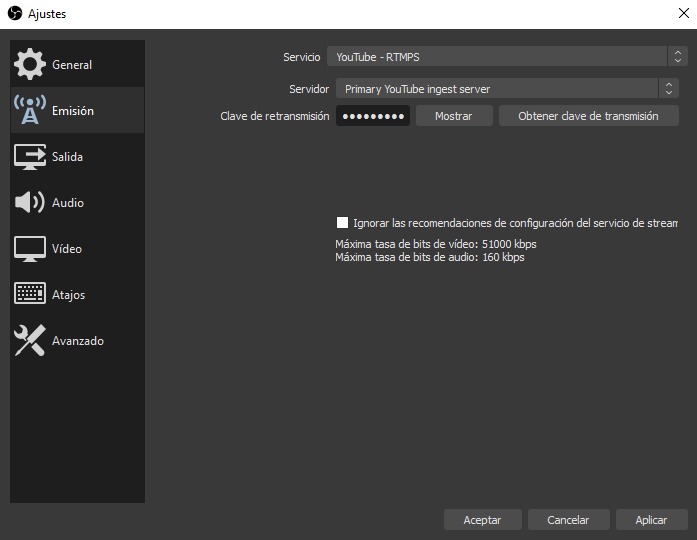Click the Audio speaker icon
The width and height of the screenshot is (697, 540).
[x=29, y=203]
